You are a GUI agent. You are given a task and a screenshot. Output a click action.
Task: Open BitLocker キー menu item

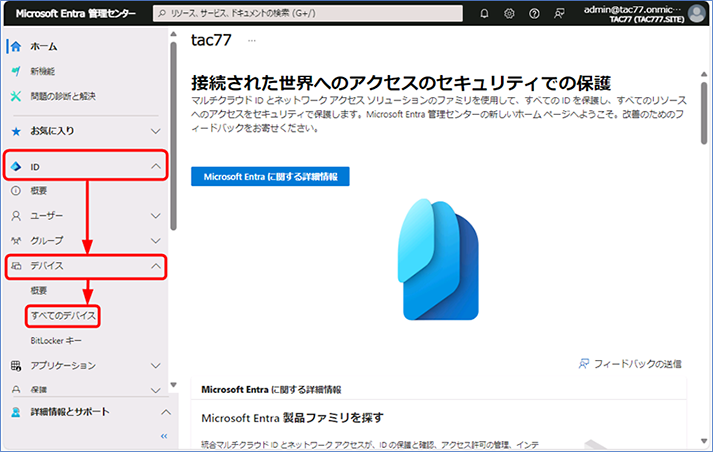click(56, 341)
